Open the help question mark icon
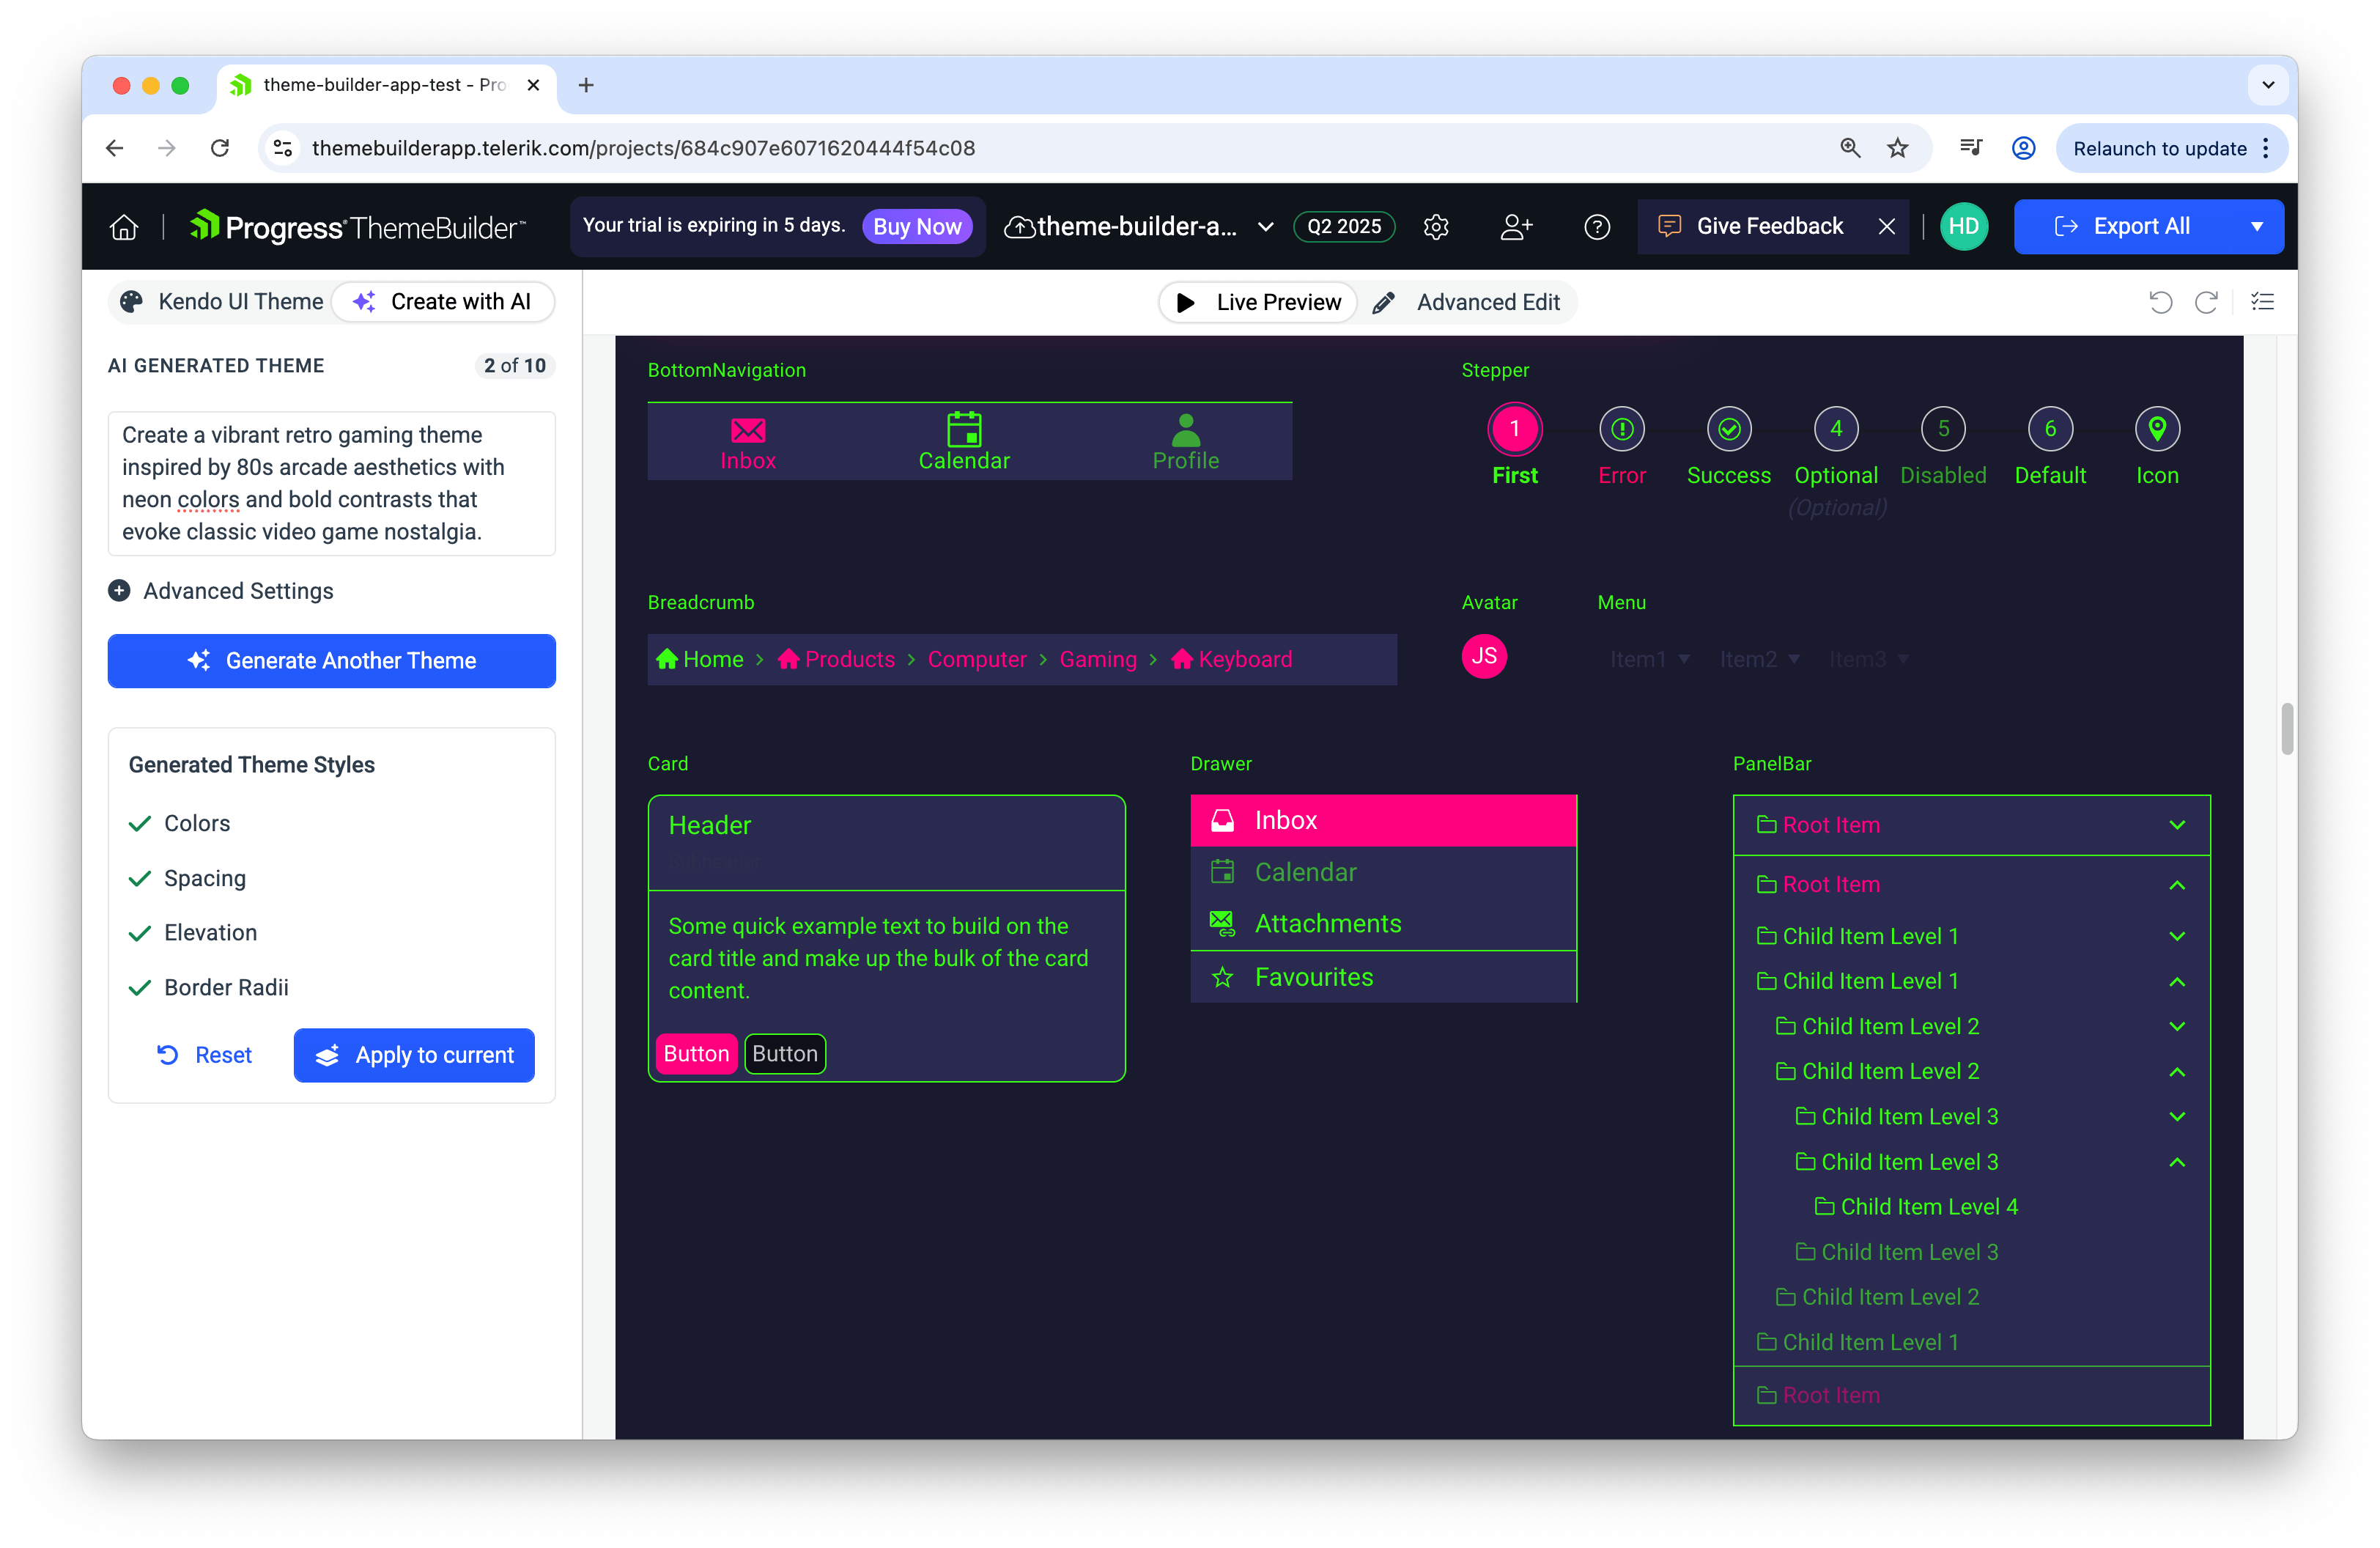2380x1548 pixels. click(1597, 227)
